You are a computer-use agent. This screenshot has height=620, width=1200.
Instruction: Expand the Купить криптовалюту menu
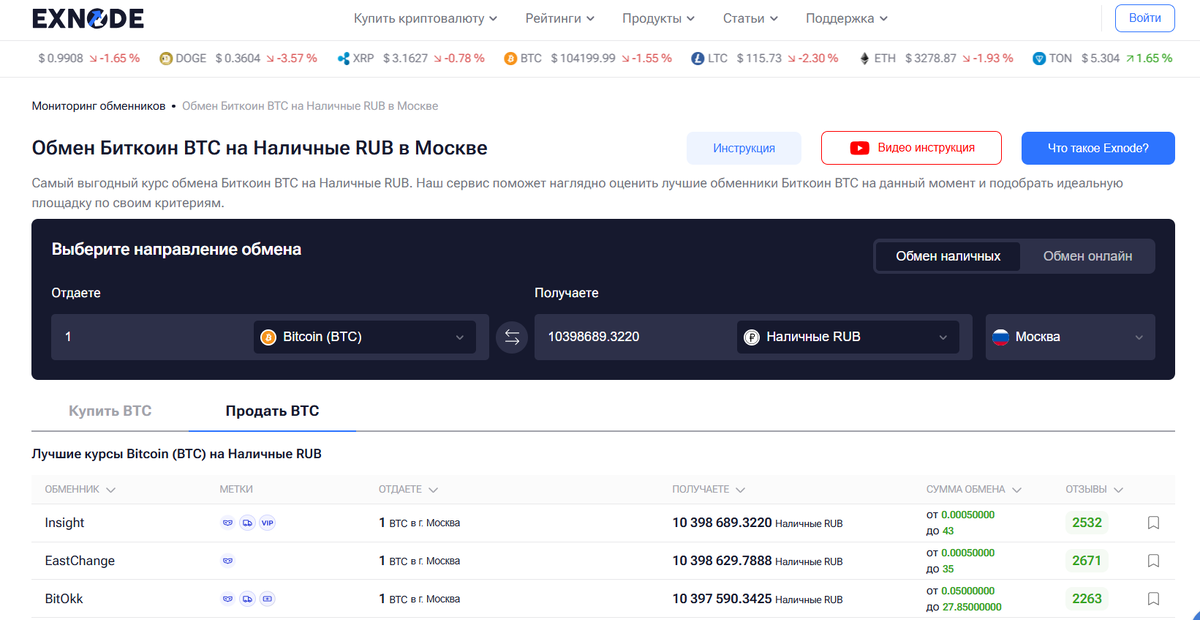(425, 18)
